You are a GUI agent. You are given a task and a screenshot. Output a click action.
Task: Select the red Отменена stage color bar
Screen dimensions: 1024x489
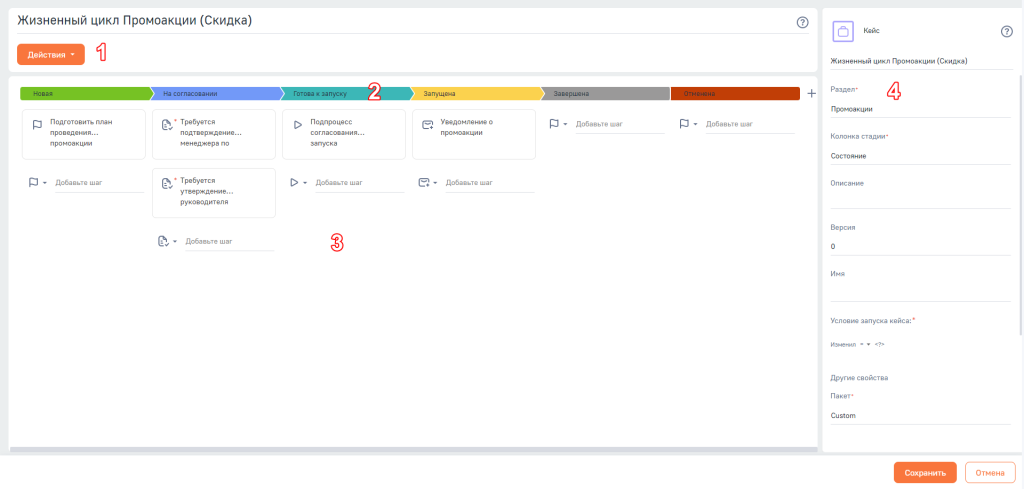pos(735,94)
